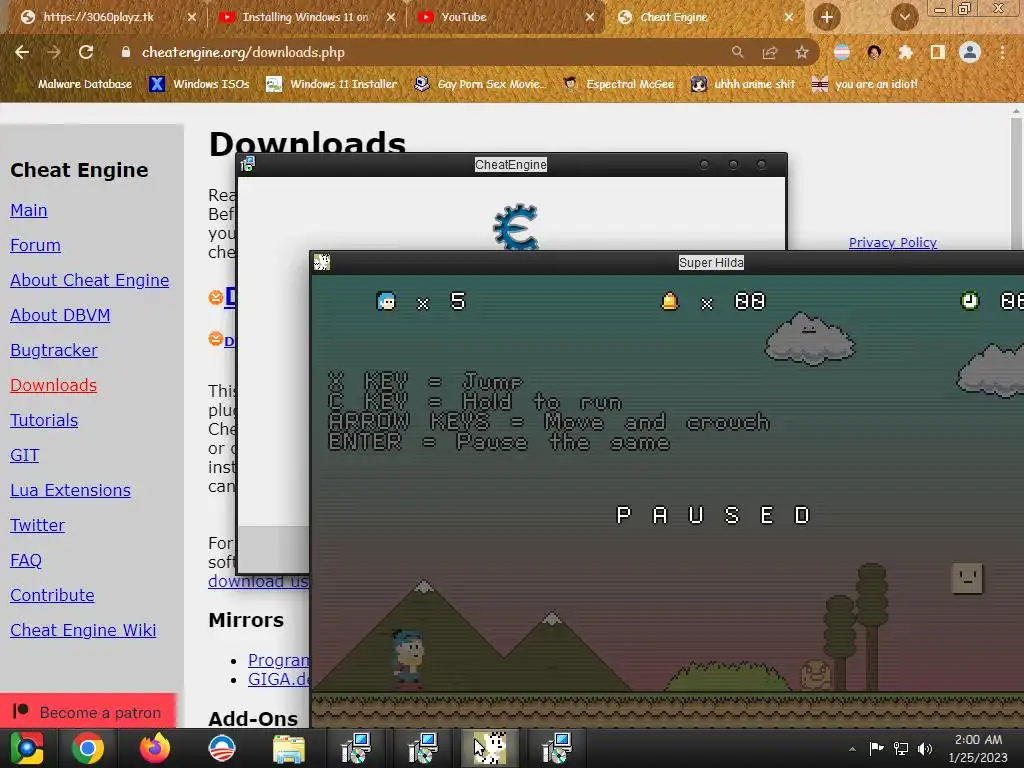1024x768 pixels.
Task: Open the About DBVM link
Action: 60,315
